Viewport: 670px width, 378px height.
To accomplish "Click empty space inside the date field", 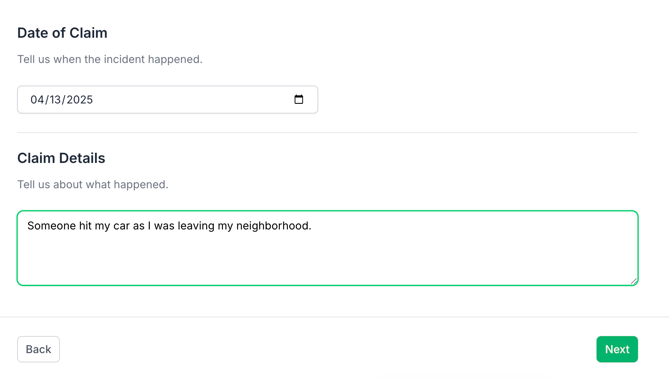I will point(192,100).
